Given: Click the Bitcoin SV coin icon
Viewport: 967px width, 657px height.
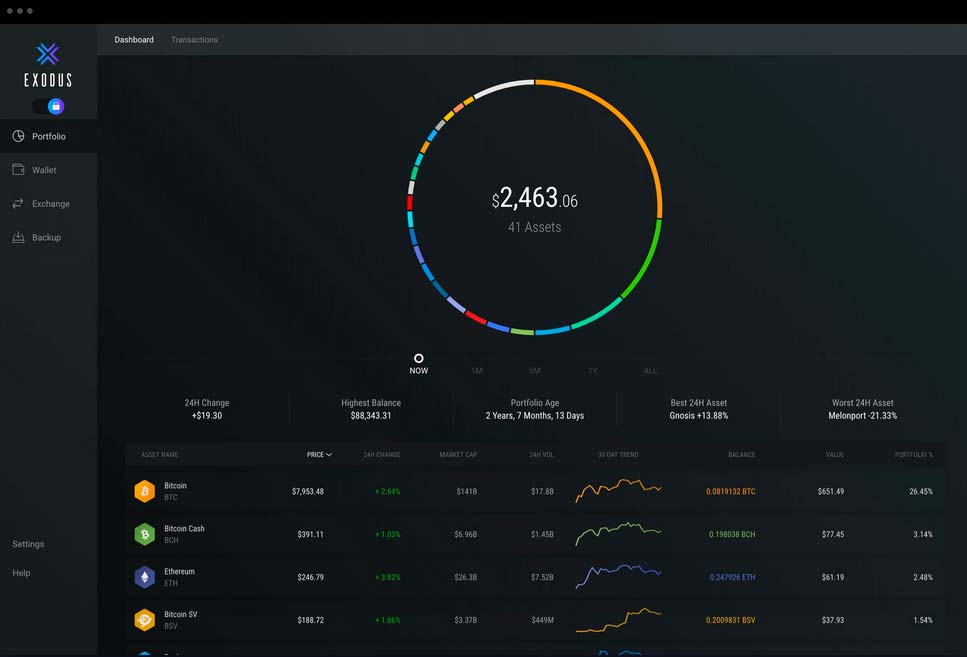Looking at the screenshot, I should [x=144, y=620].
